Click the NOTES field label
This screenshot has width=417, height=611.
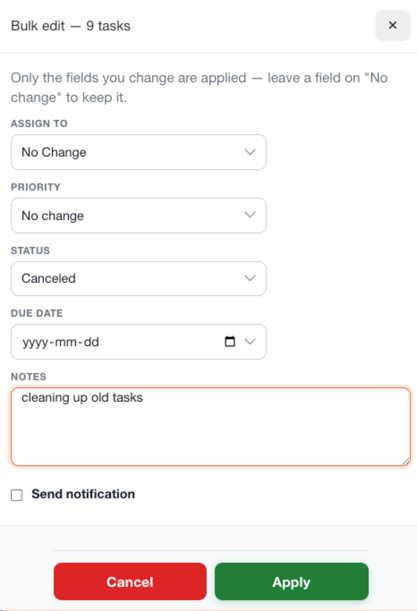tap(28, 377)
